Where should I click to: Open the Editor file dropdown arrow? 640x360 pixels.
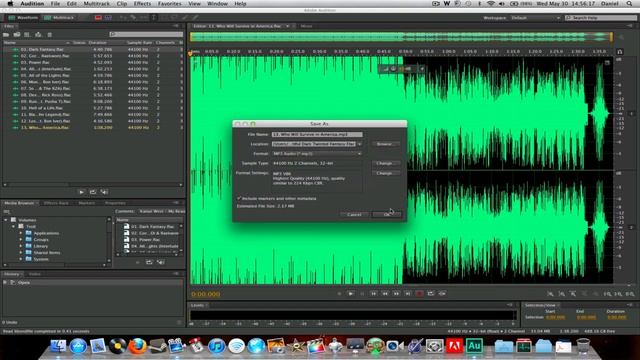point(288,26)
